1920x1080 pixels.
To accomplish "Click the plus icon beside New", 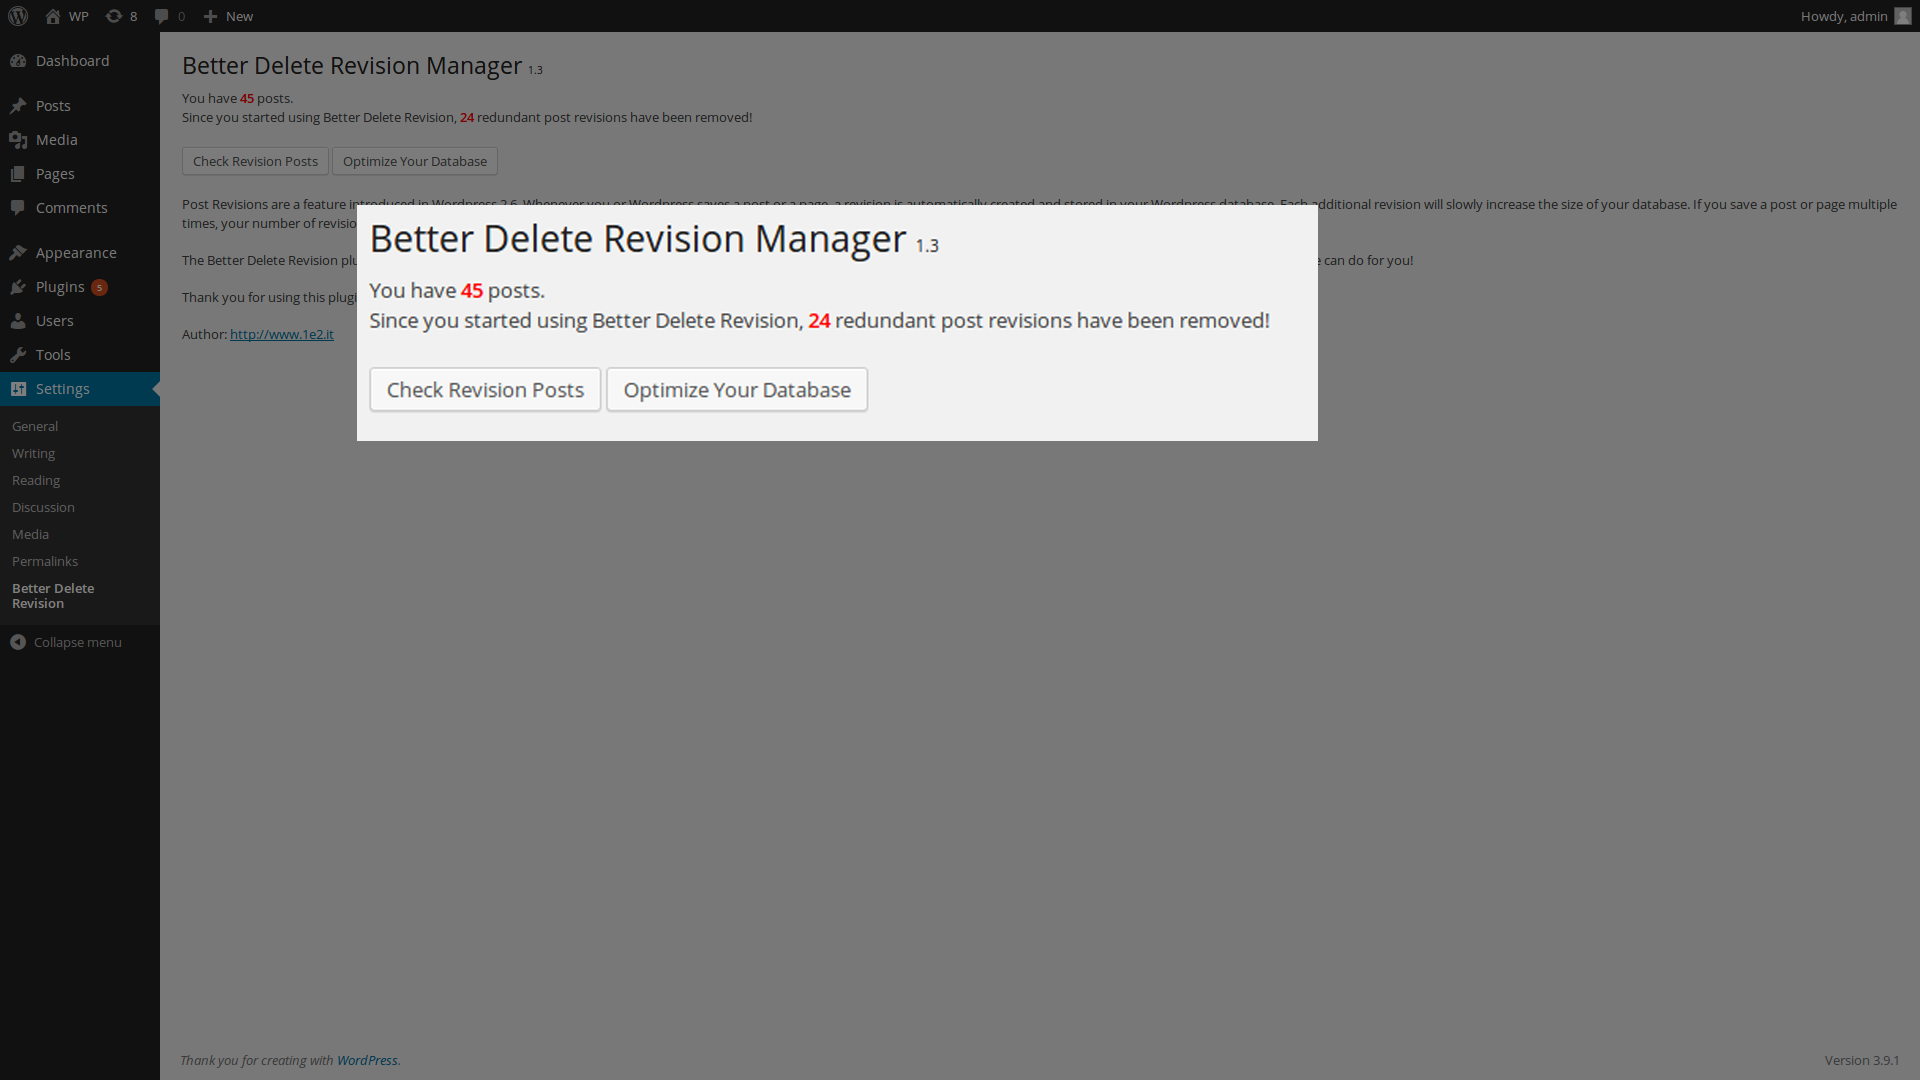I will point(210,16).
